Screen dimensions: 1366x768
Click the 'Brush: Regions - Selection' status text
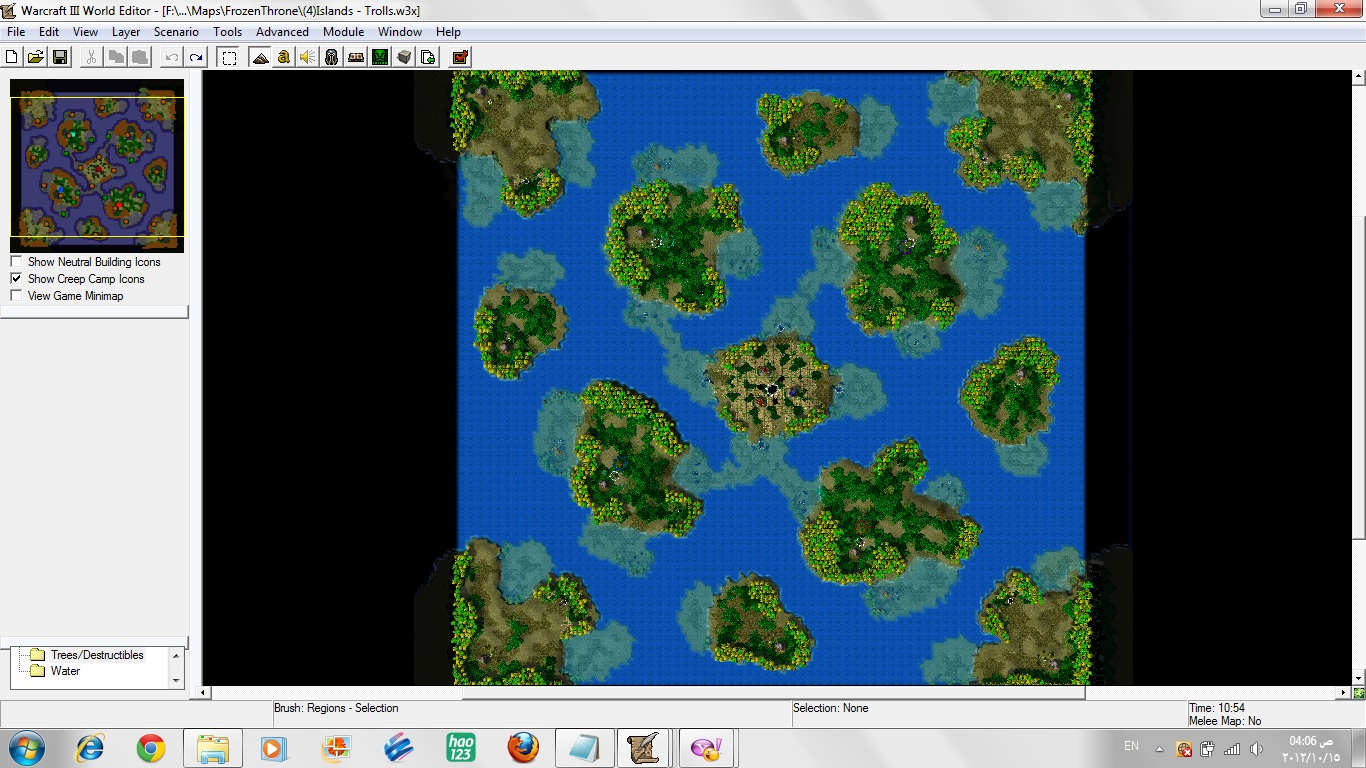click(x=336, y=708)
